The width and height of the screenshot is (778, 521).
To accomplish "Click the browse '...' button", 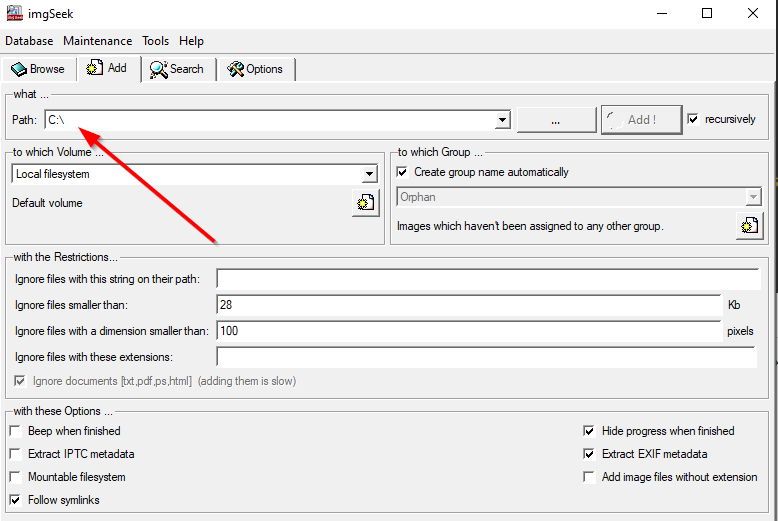I will pyautogui.click(x=556, y=120).
